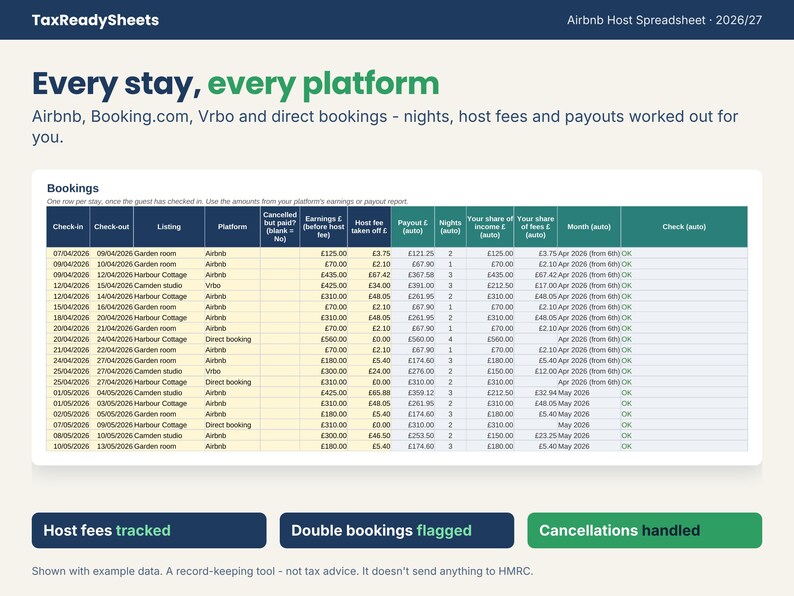Image resolution: width=794 pixels, height=596 pixels.
Task: Select the nights cell showing 4
Action: (450, 339)
